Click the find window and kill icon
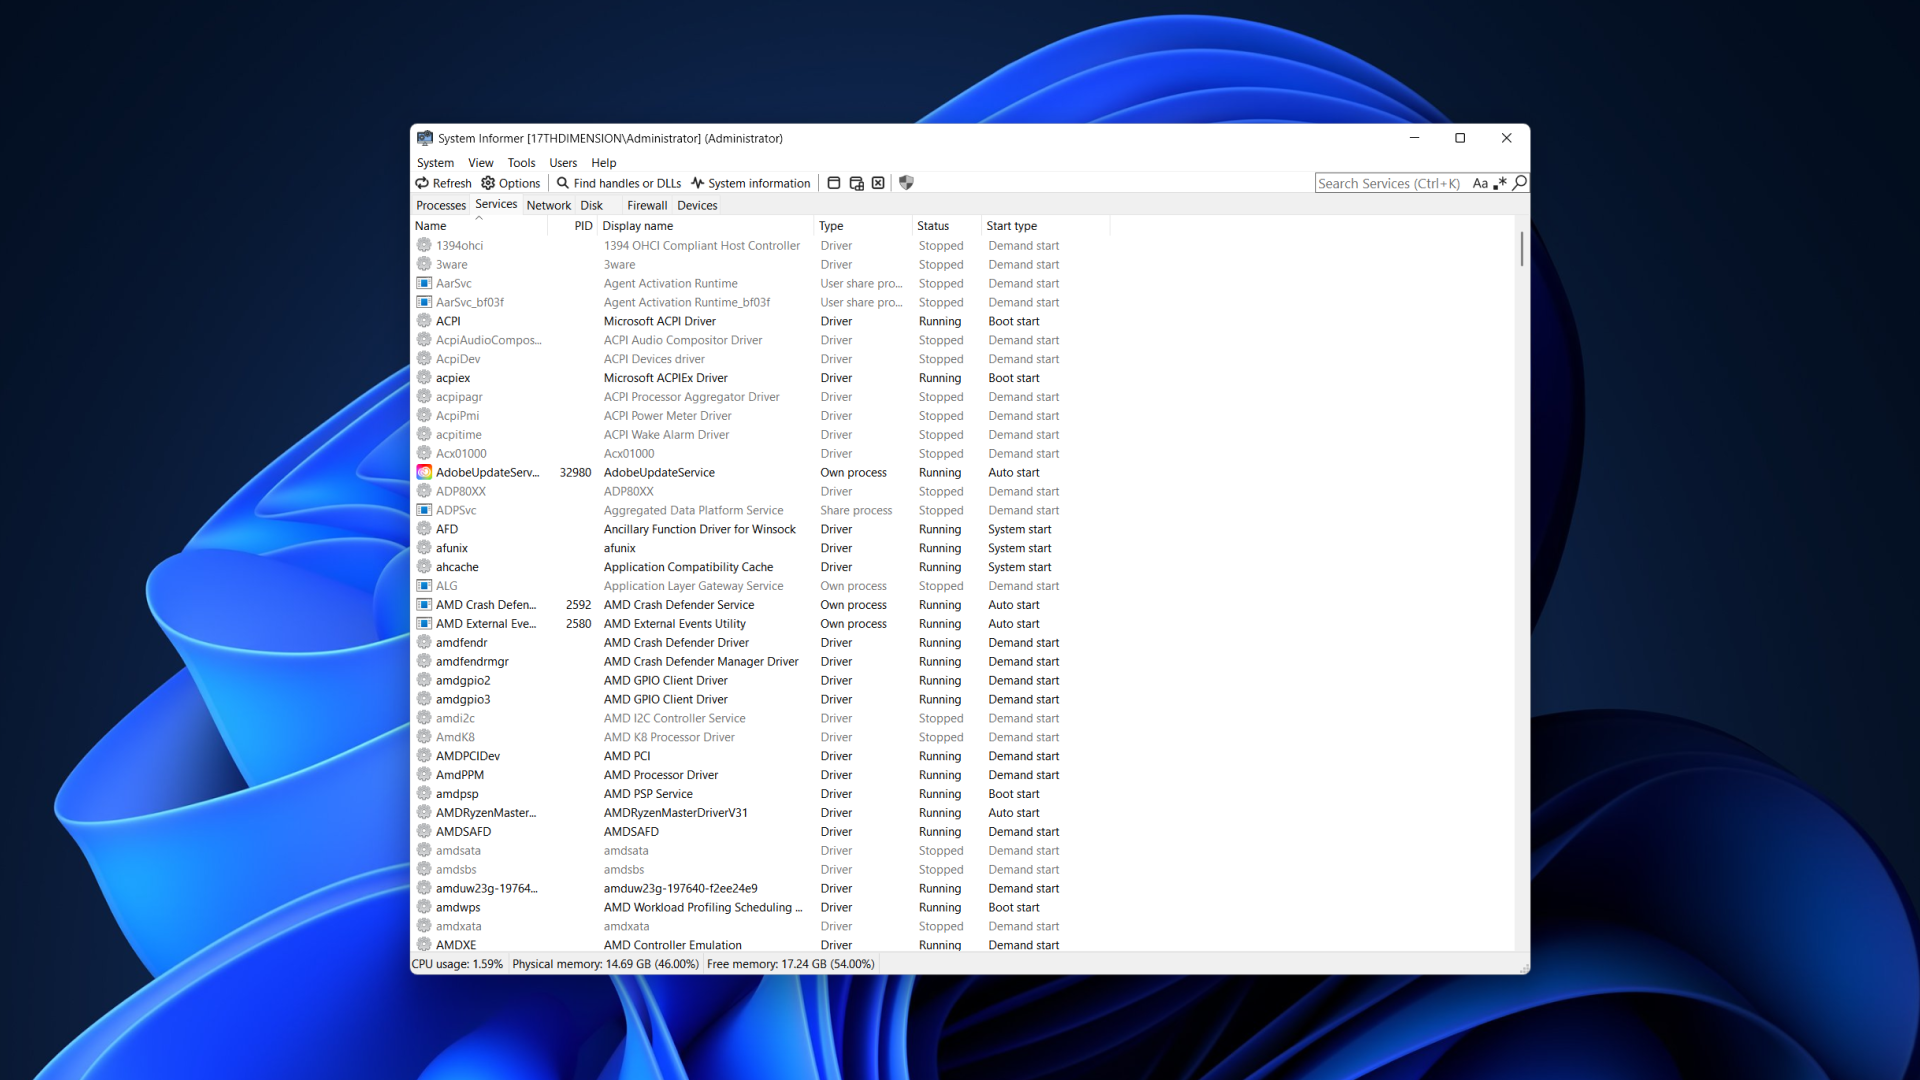 878,183
